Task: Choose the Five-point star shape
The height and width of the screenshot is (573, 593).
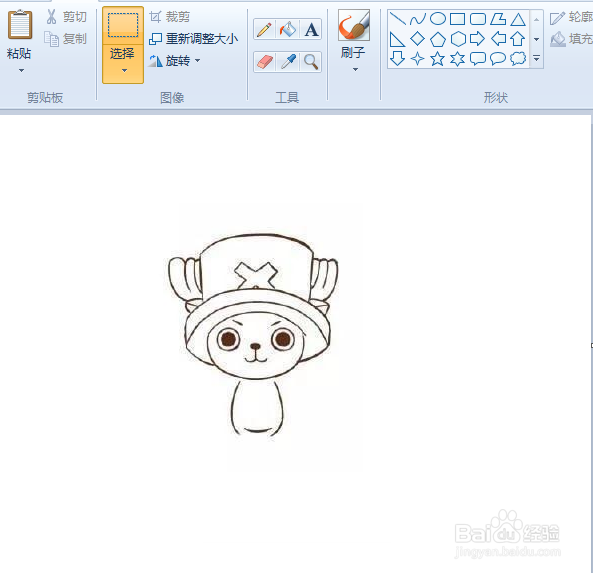Action: [438, 59]
